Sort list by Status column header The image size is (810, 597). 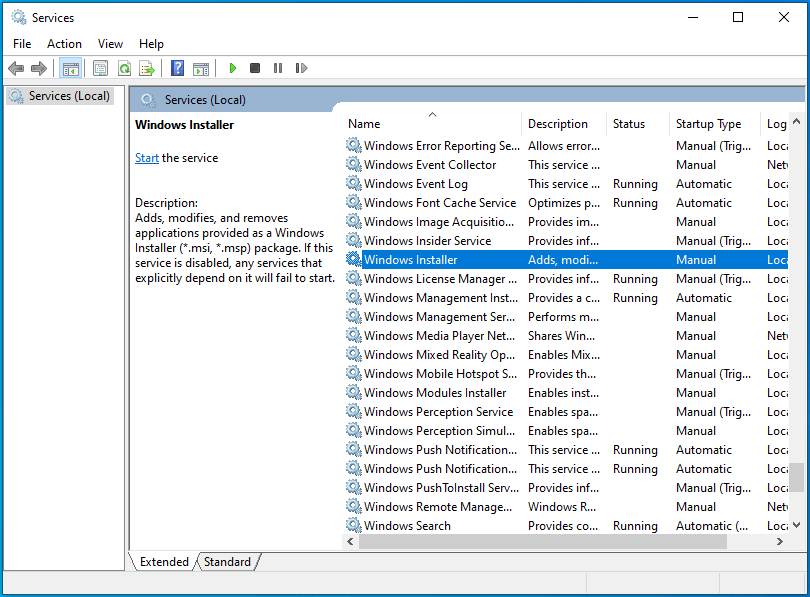pyautogui.click(x=629, y=124)
